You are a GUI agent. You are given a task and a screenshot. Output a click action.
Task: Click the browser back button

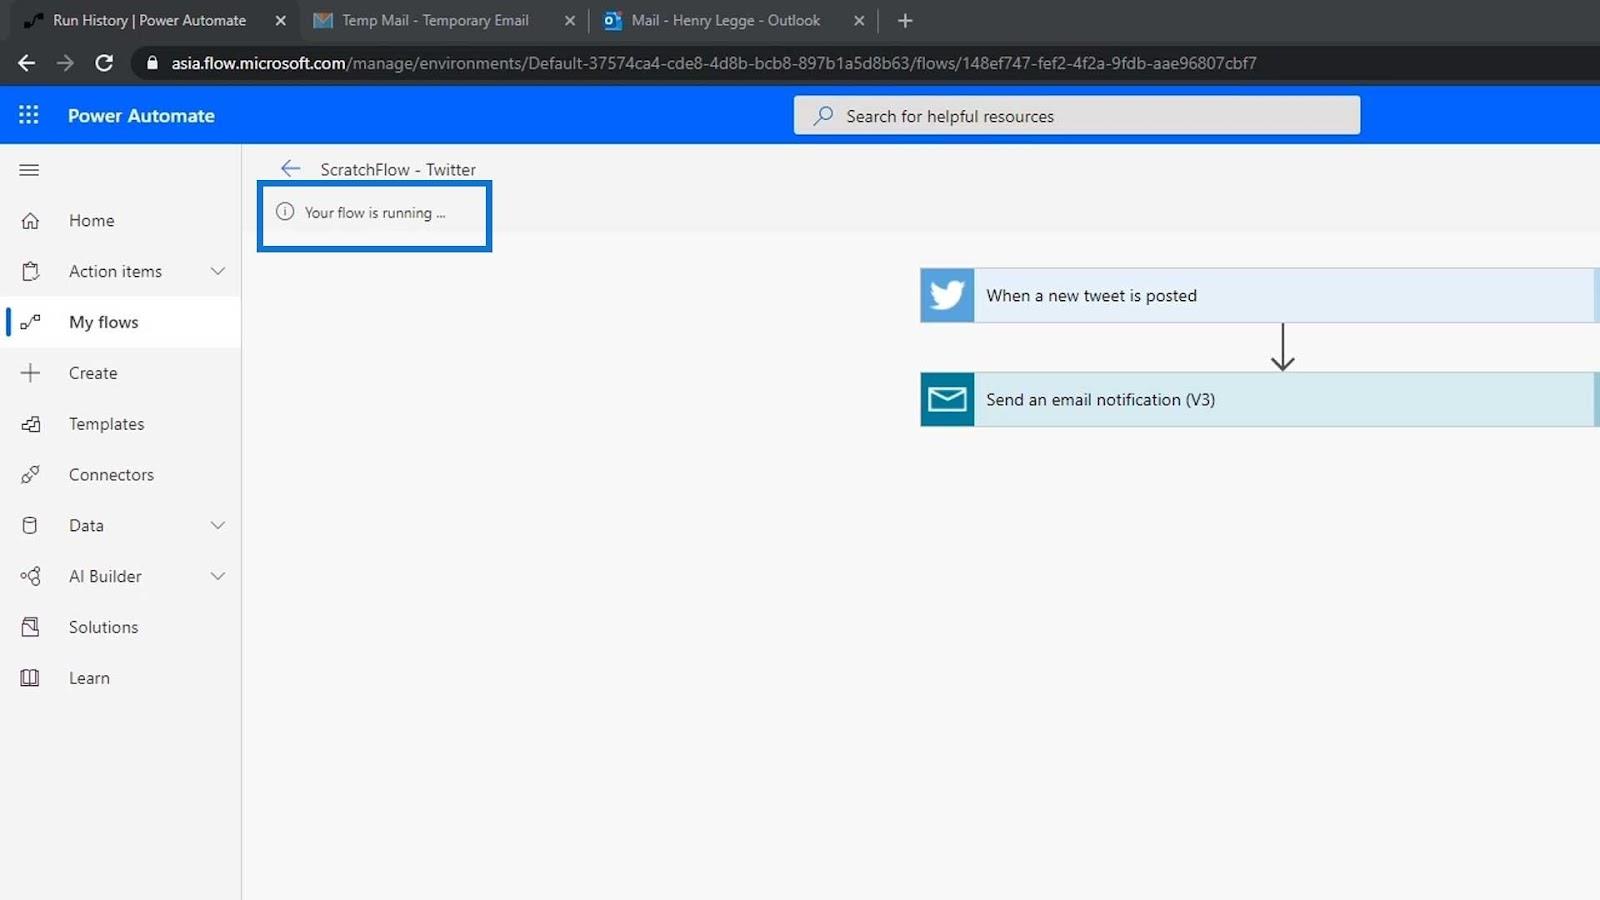pyautogui.click(x=27, y=63)
